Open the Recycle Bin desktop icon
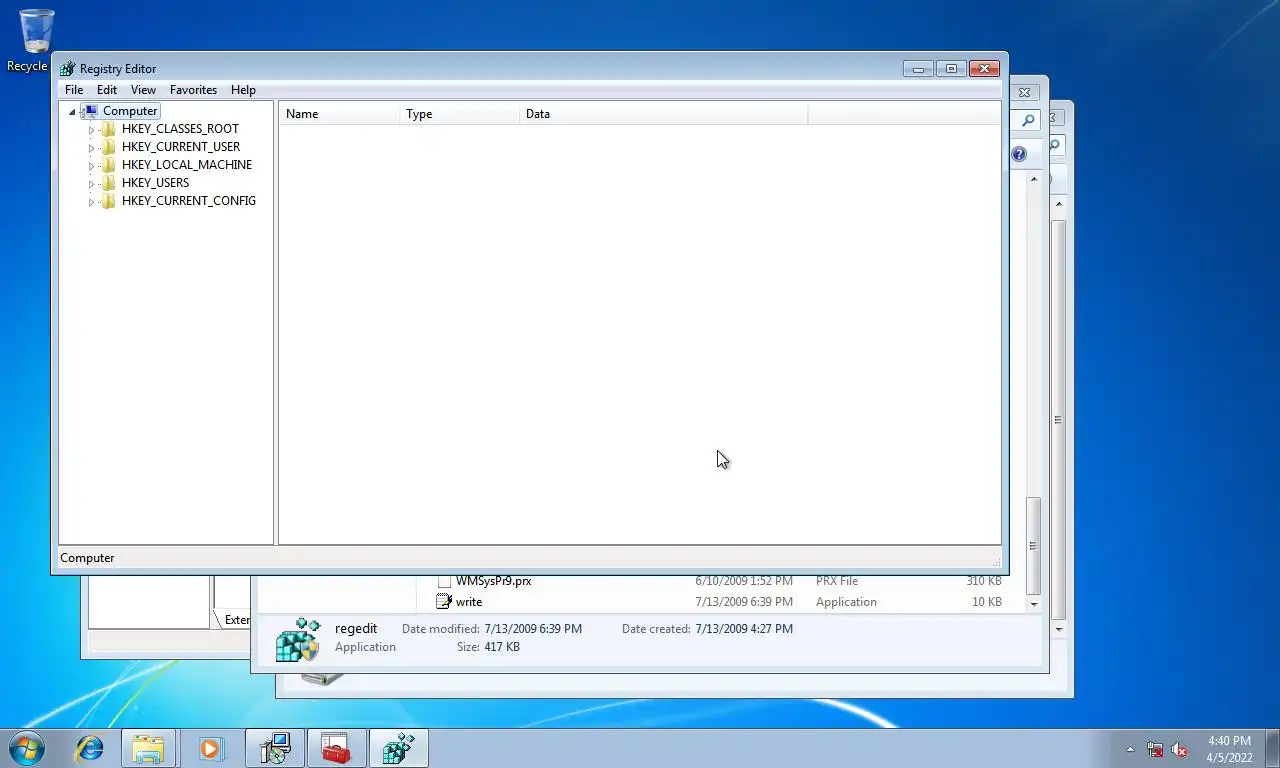Viewport: 1280px width, 768px height. [x=37, y=32]
